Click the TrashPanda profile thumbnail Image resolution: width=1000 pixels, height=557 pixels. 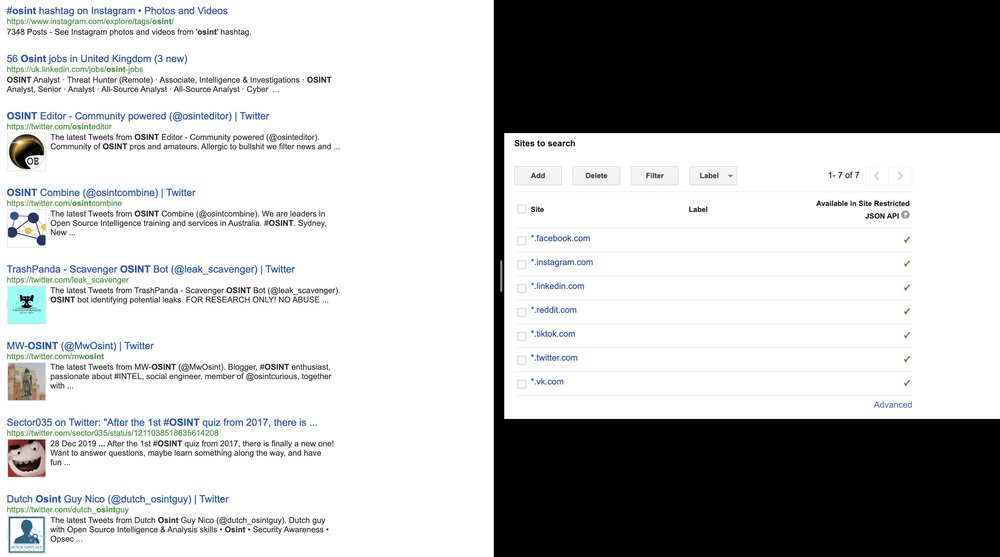(26, 305)
